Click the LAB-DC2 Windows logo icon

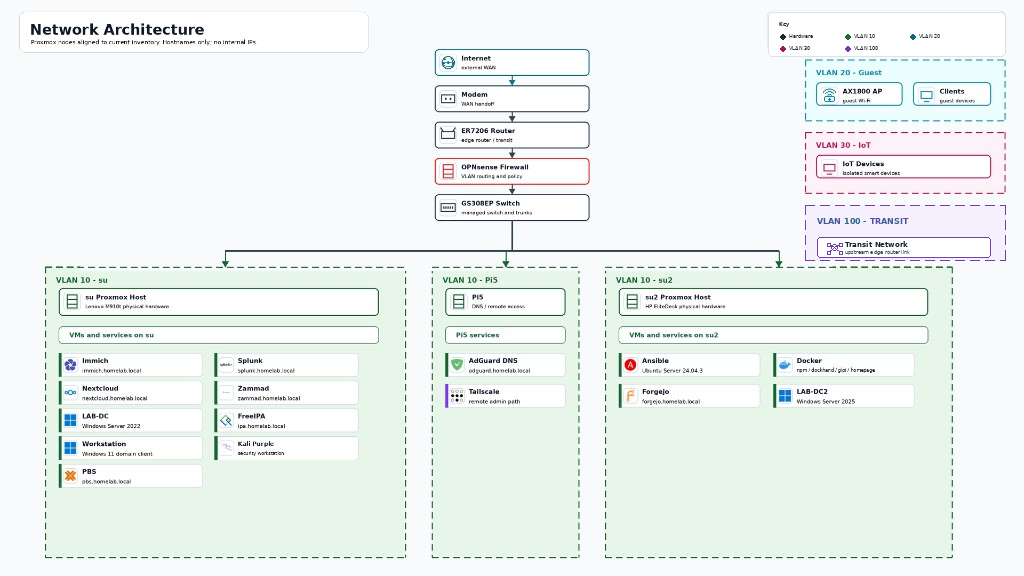[x=785, y=396]
